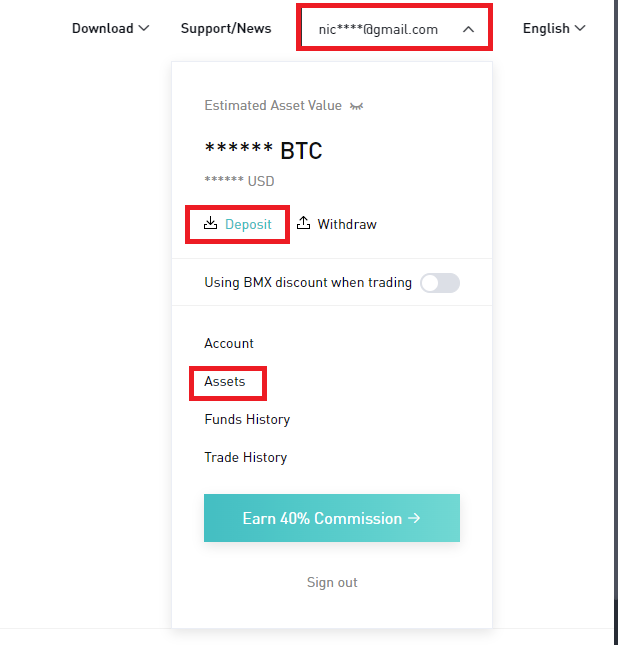Click the chevron next to the email
618x645 pixels.
[468, 29]
